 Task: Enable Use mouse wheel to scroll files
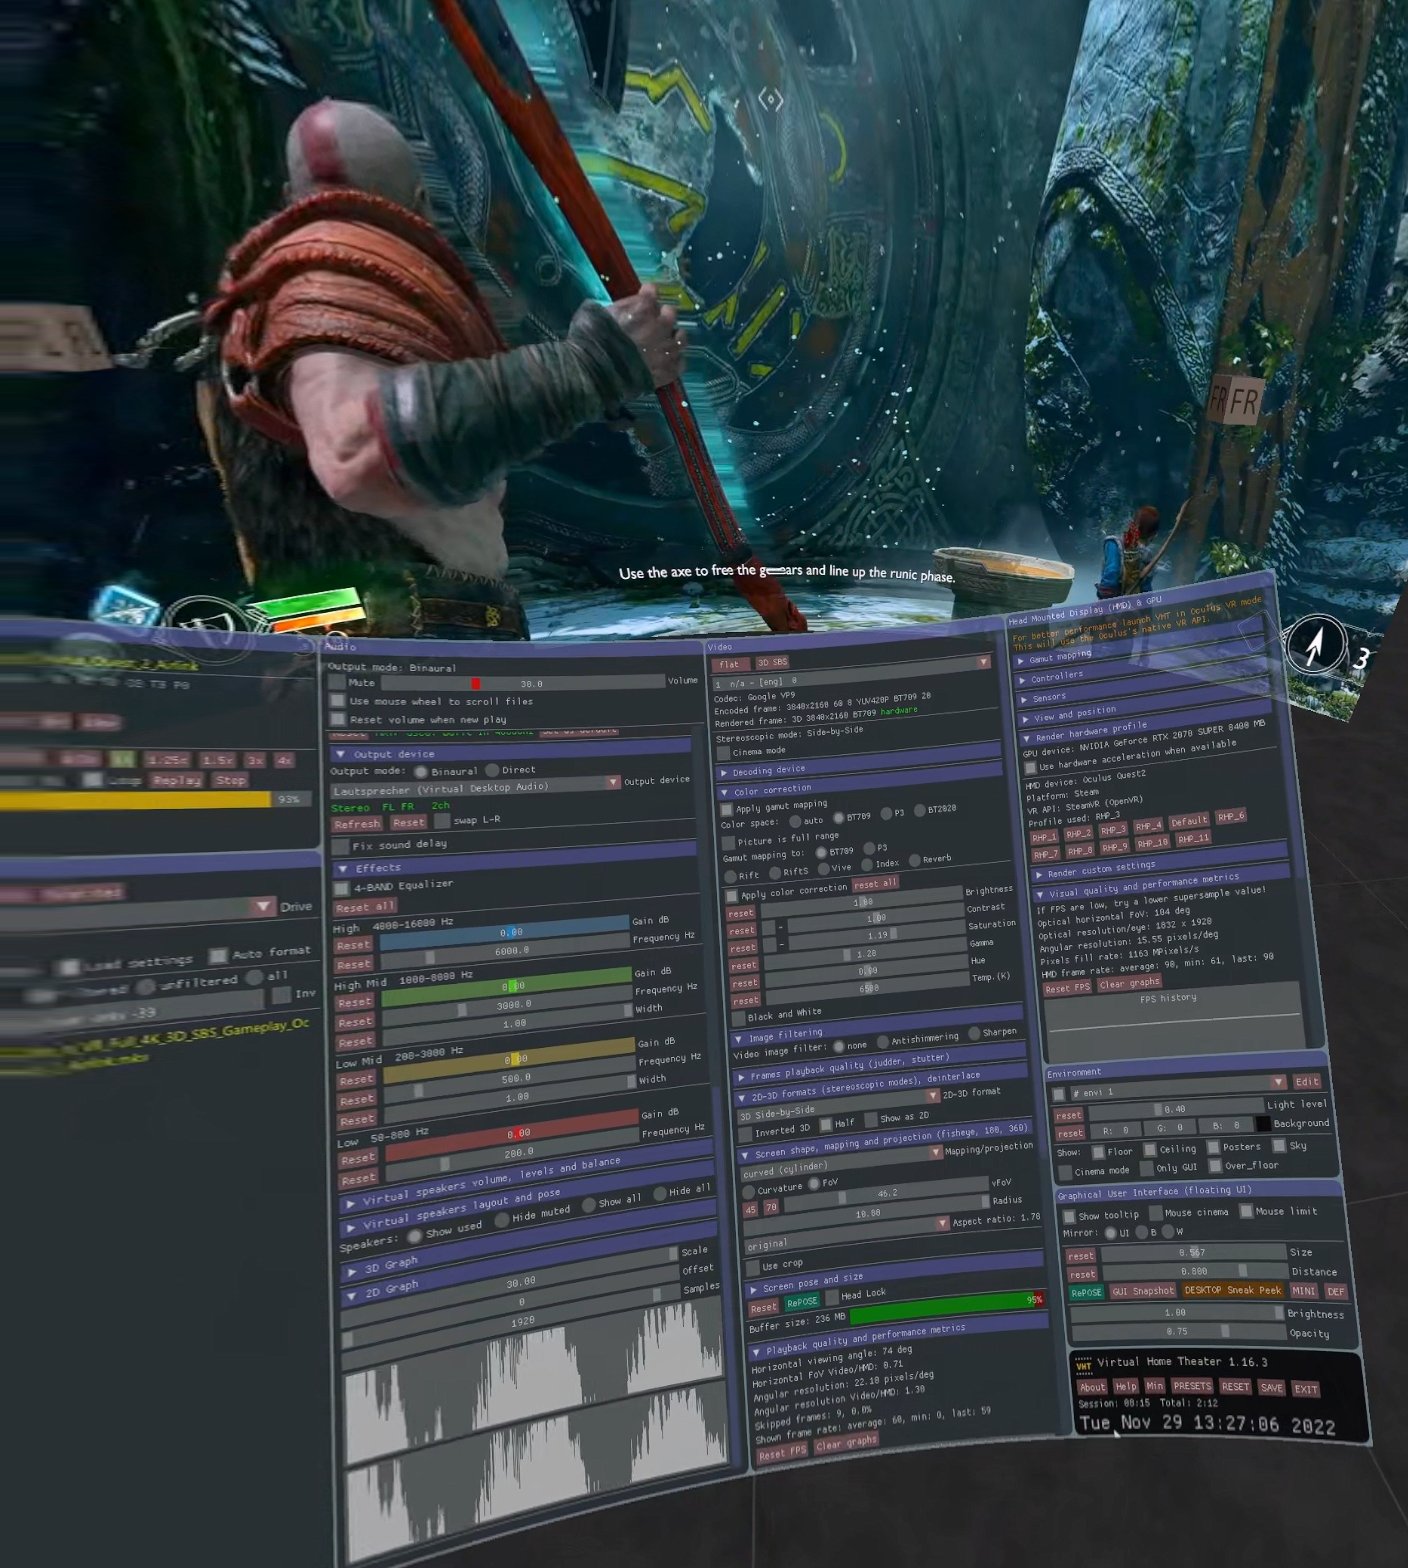click(x=337, y=700)
